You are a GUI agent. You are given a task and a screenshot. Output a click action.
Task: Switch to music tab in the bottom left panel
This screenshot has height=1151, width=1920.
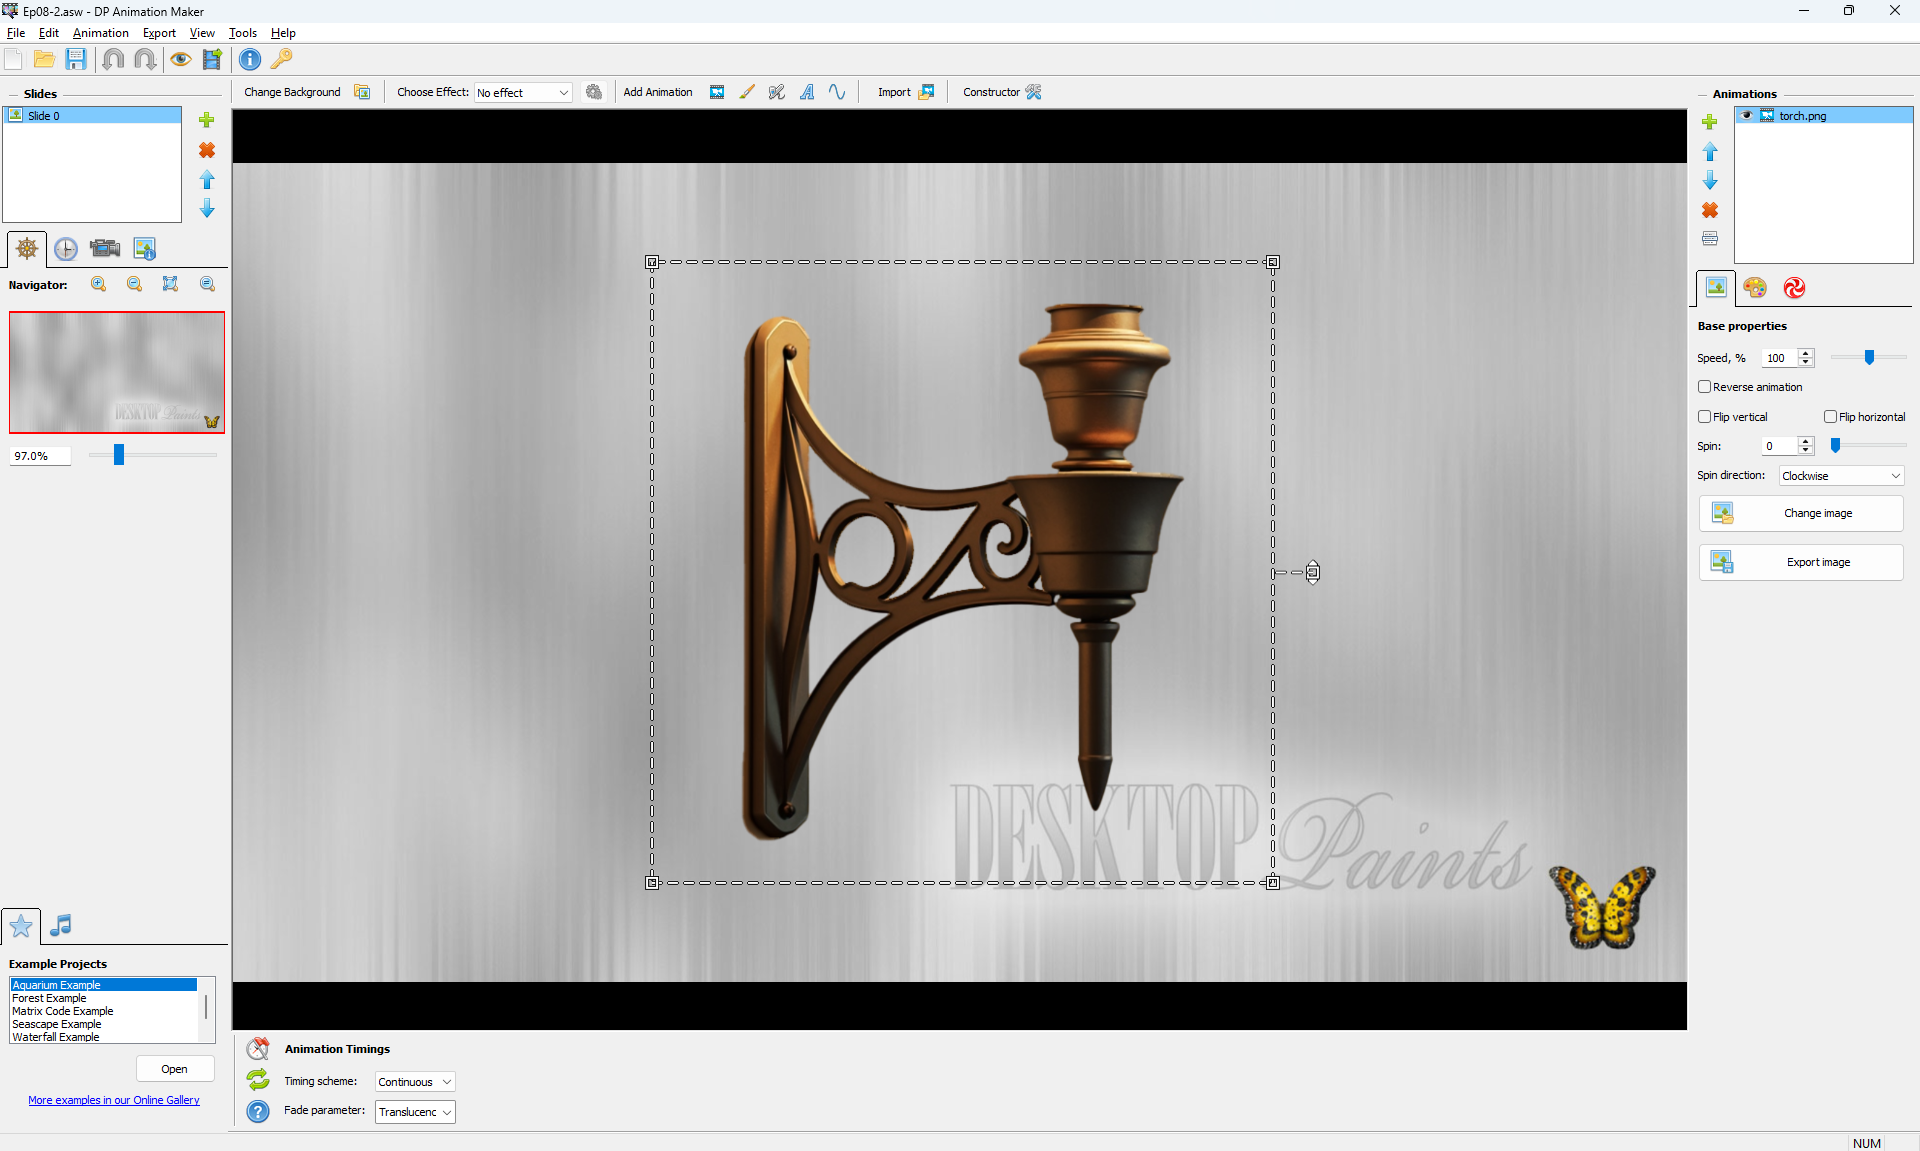pos(61,925)
